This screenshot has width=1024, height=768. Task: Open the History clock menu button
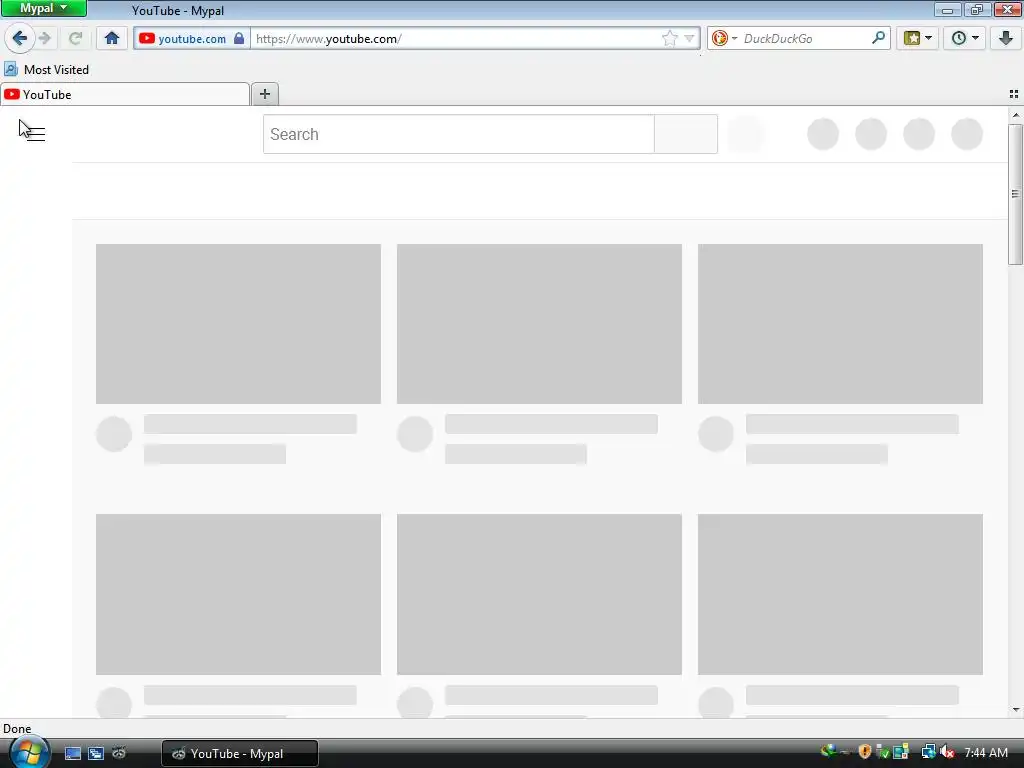[x=965, y=39]
